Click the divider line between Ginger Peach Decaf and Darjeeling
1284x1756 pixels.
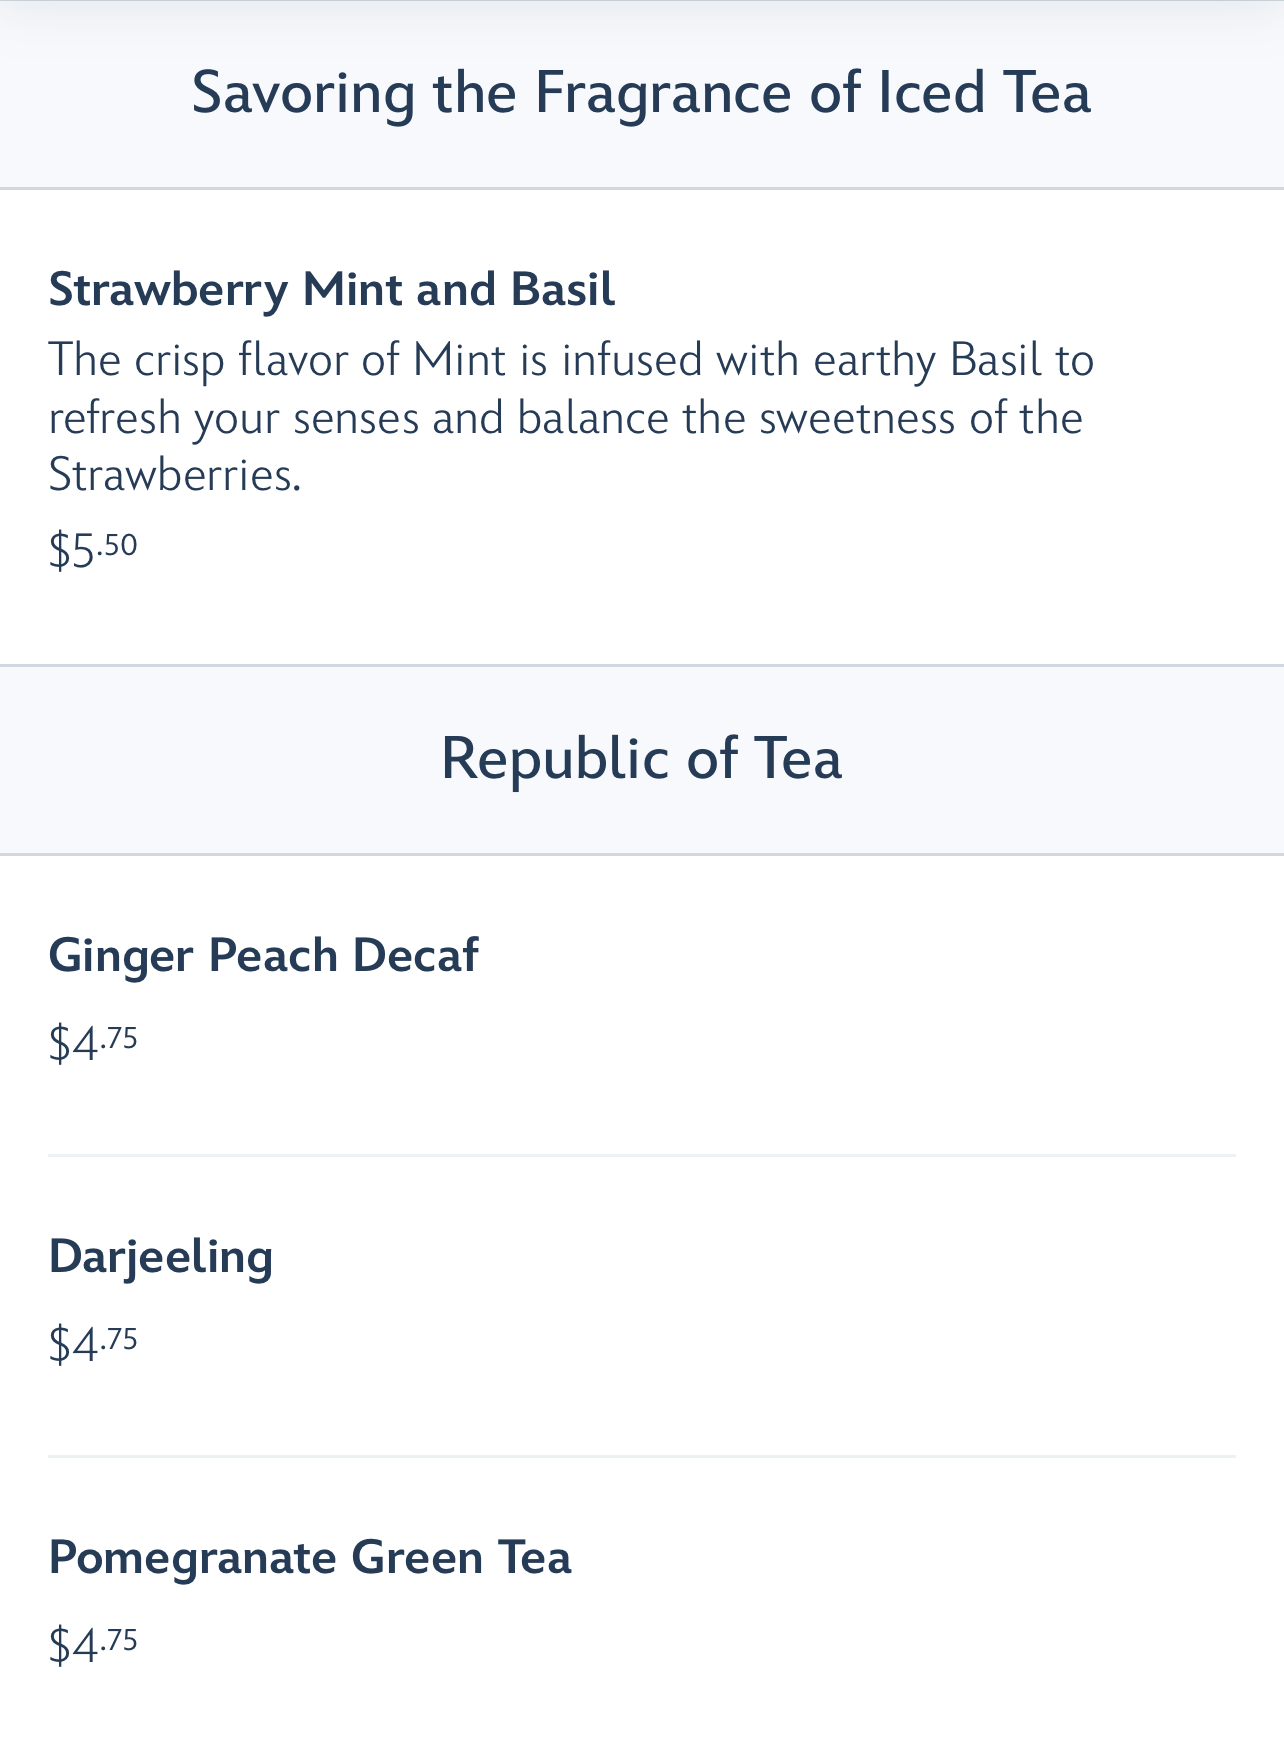pyautogui.click(x=640, y=1155)
